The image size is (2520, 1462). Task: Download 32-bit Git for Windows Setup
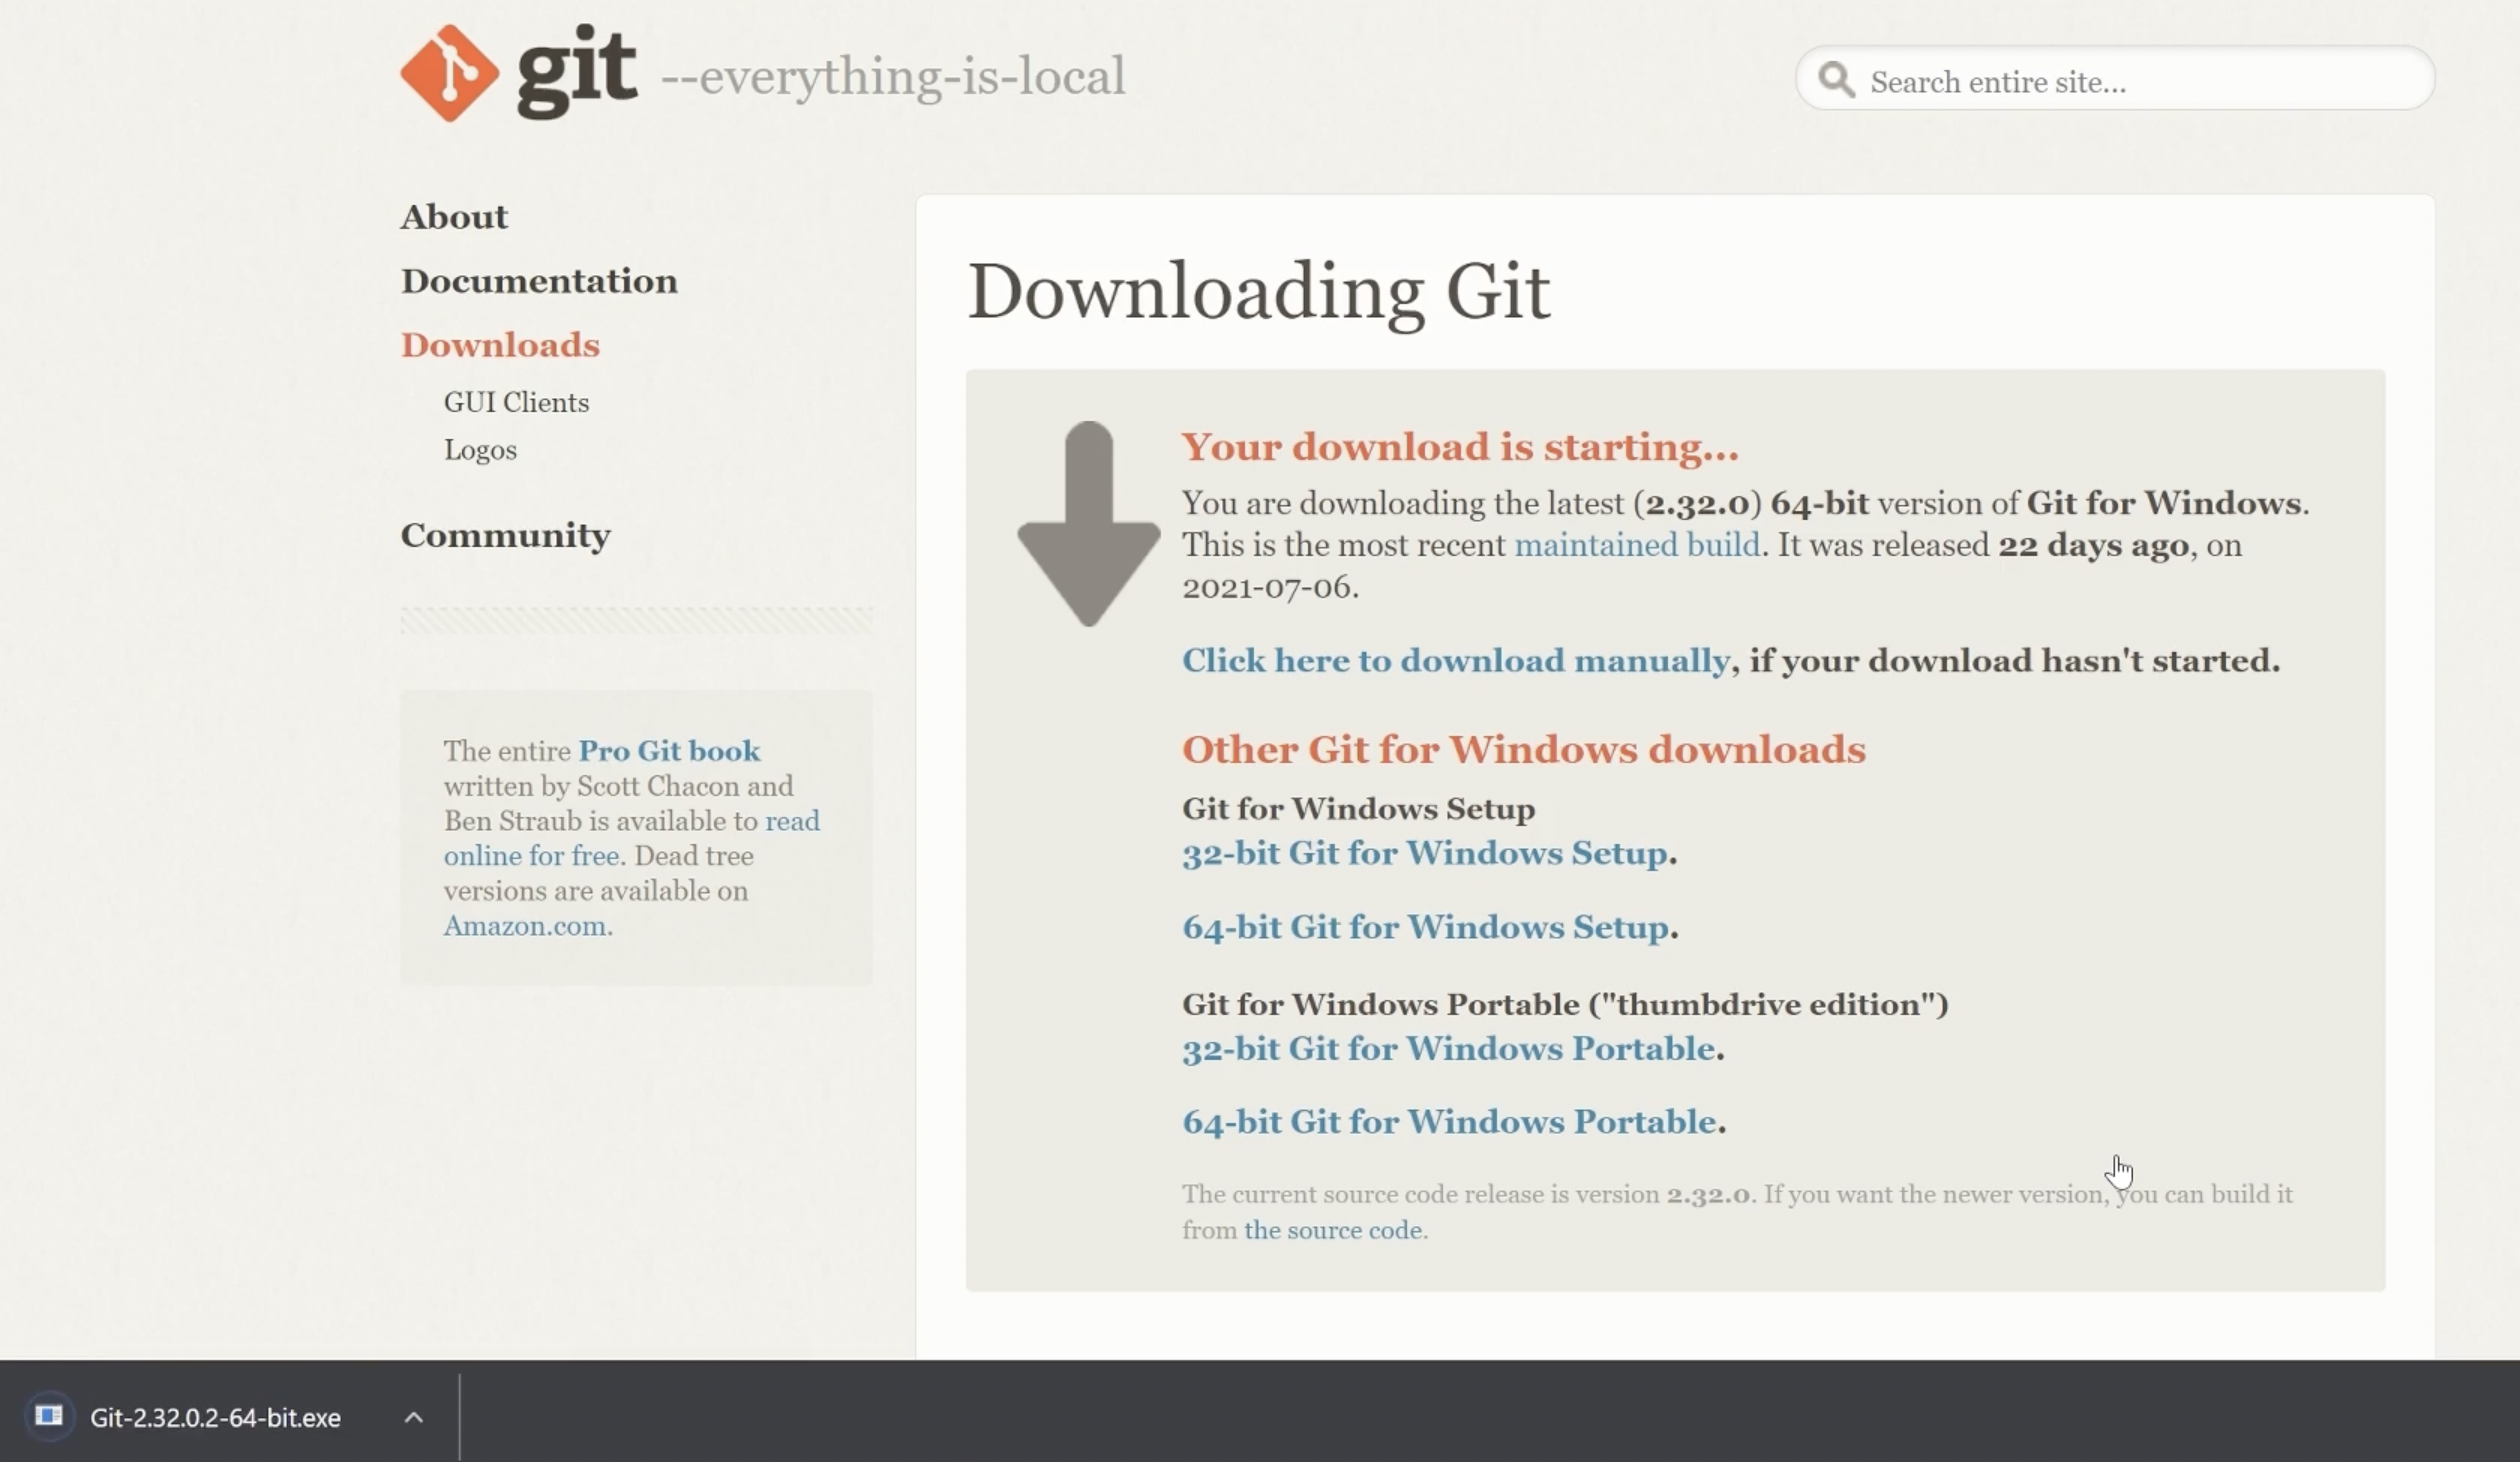point(1424,853)
